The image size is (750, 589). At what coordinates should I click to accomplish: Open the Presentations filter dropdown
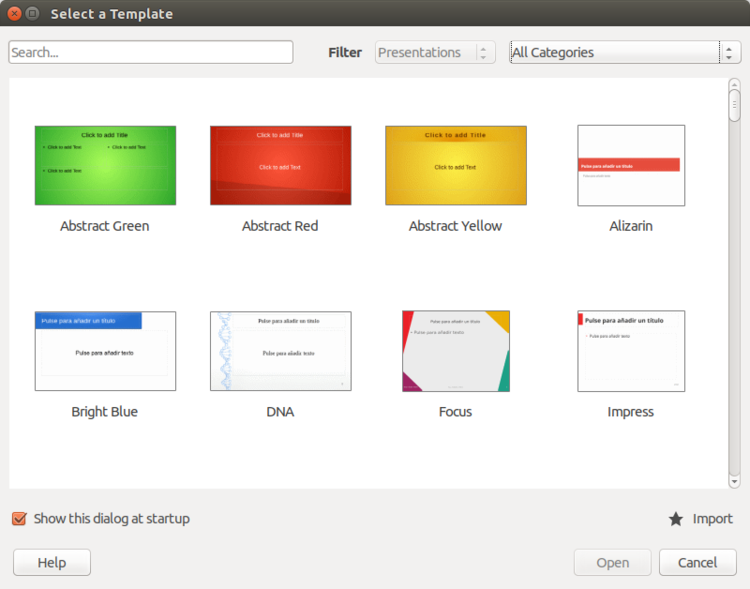pos(435,52)
